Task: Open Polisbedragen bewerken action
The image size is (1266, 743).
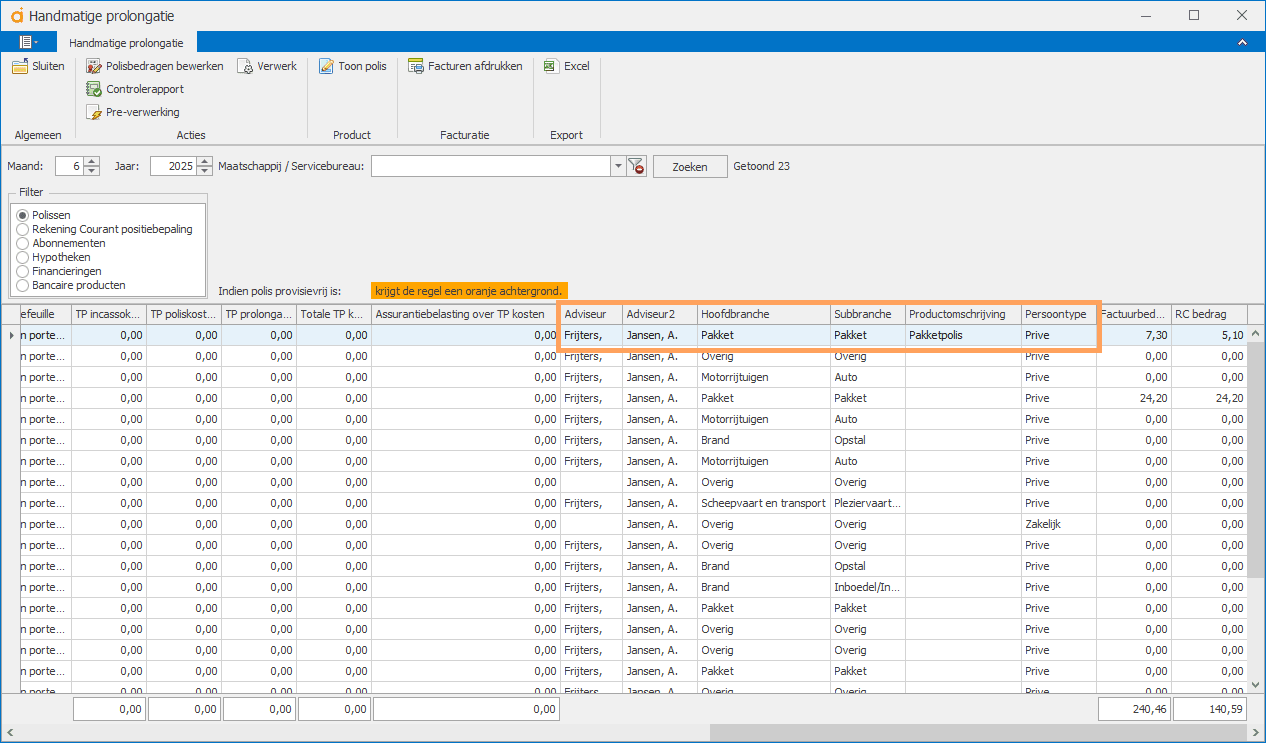Action: [x=155, y=66]
